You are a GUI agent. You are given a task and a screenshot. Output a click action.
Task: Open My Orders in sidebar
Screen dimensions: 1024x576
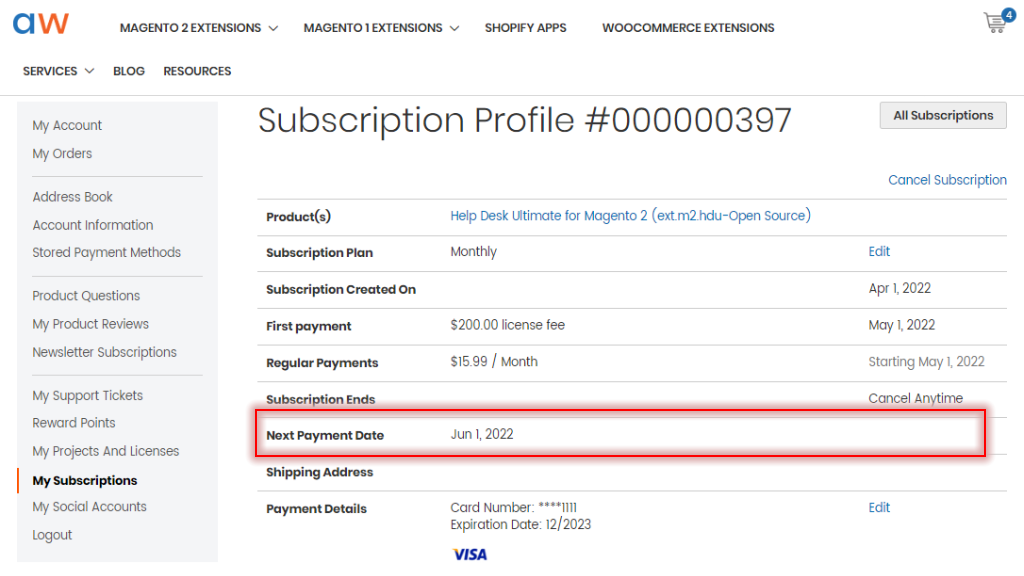point(62,153)
